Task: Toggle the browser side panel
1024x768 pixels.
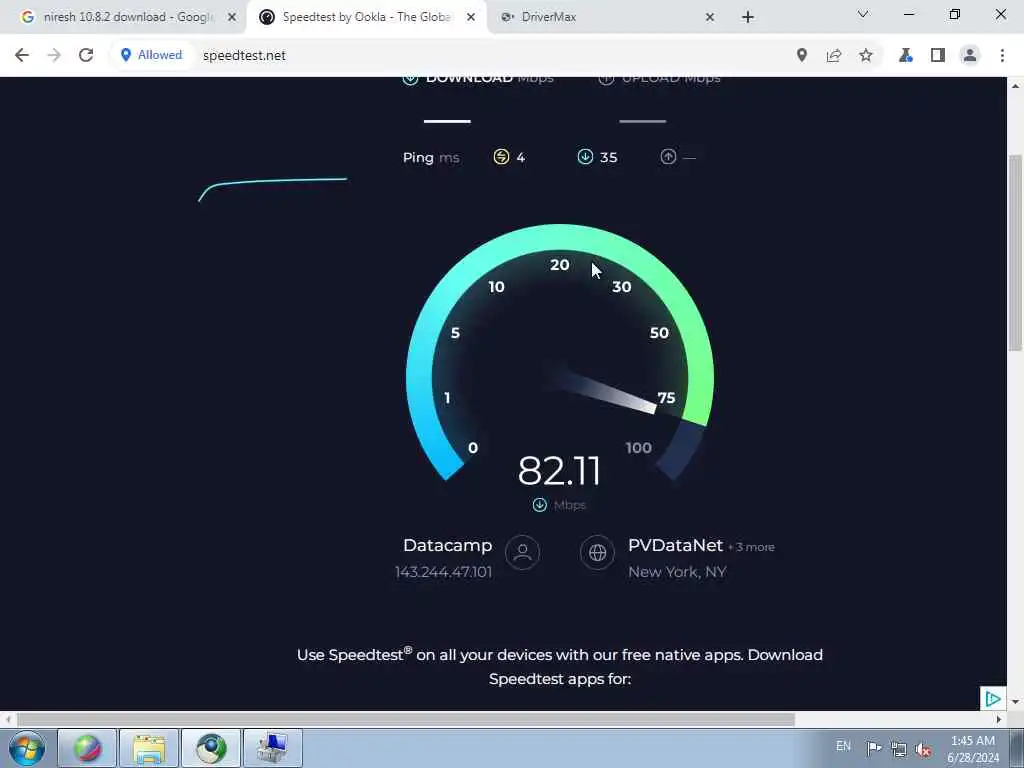Action: click(x=938, y=56)
